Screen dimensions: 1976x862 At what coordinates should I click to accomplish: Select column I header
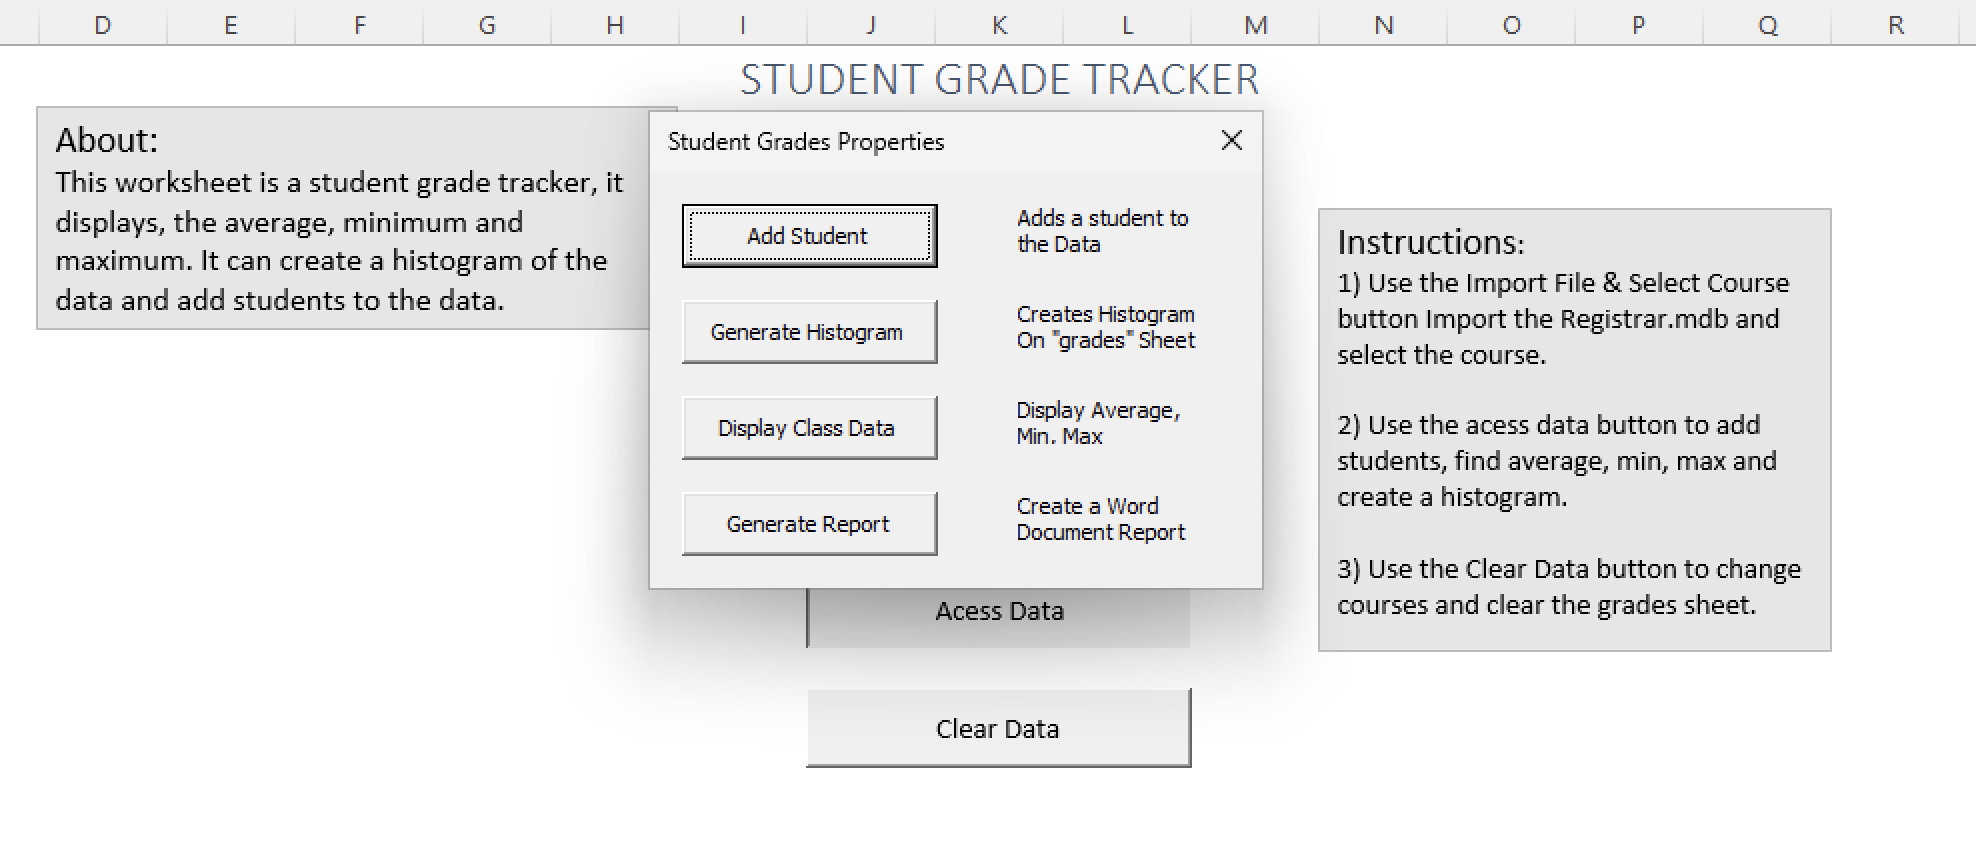click(x=743, y=25)
